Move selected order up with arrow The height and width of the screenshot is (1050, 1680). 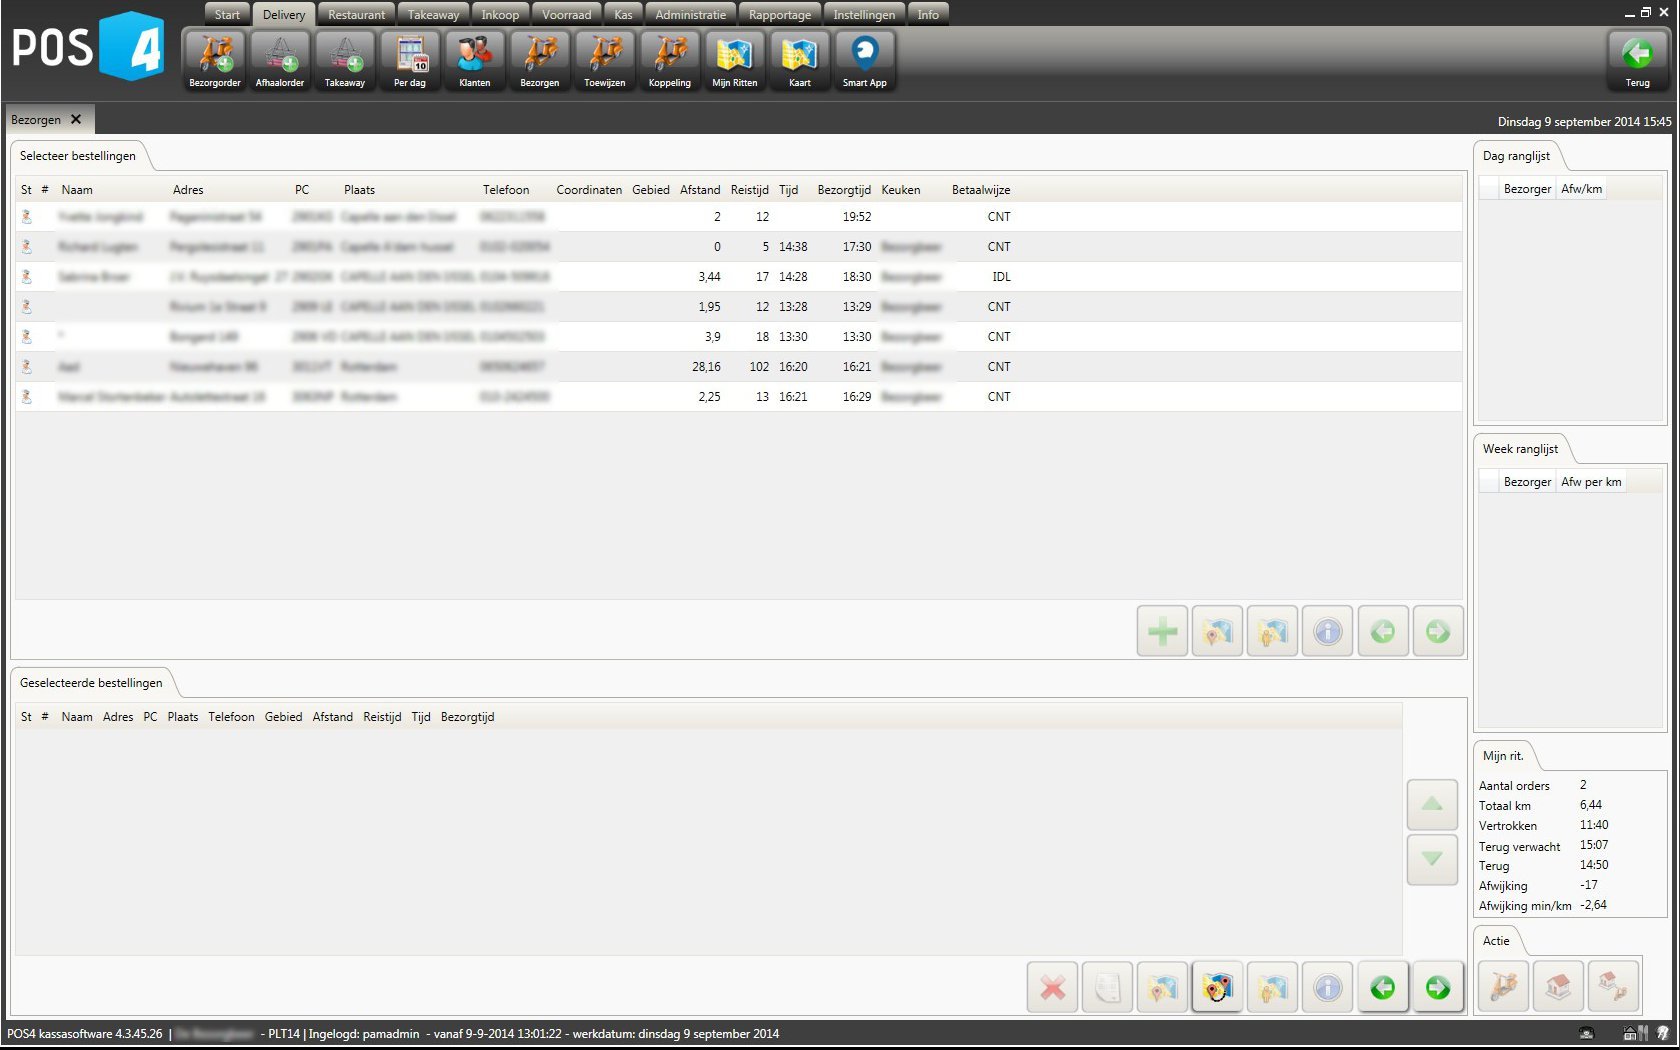(x=1432, y=804)
